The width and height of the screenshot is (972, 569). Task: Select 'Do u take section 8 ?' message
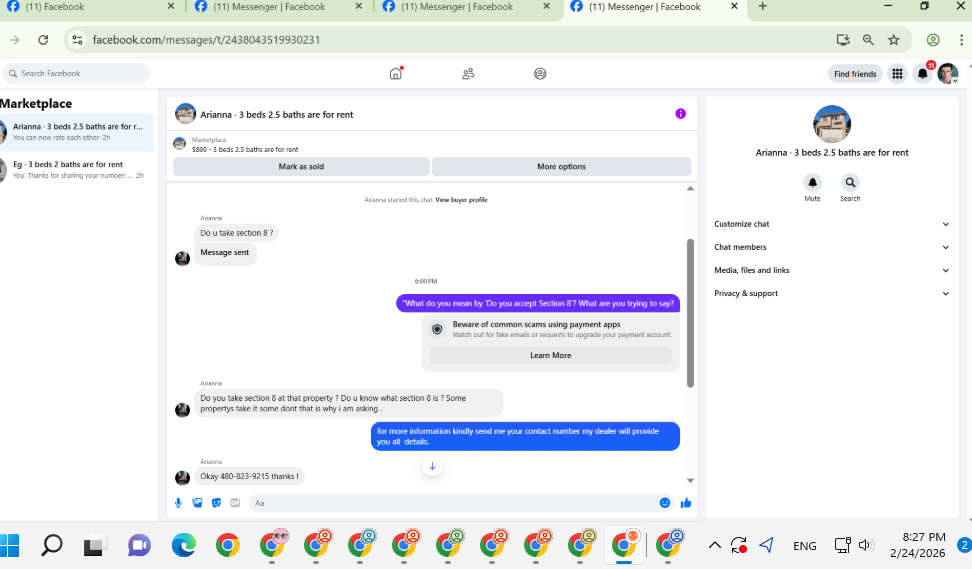coord(237,233)
